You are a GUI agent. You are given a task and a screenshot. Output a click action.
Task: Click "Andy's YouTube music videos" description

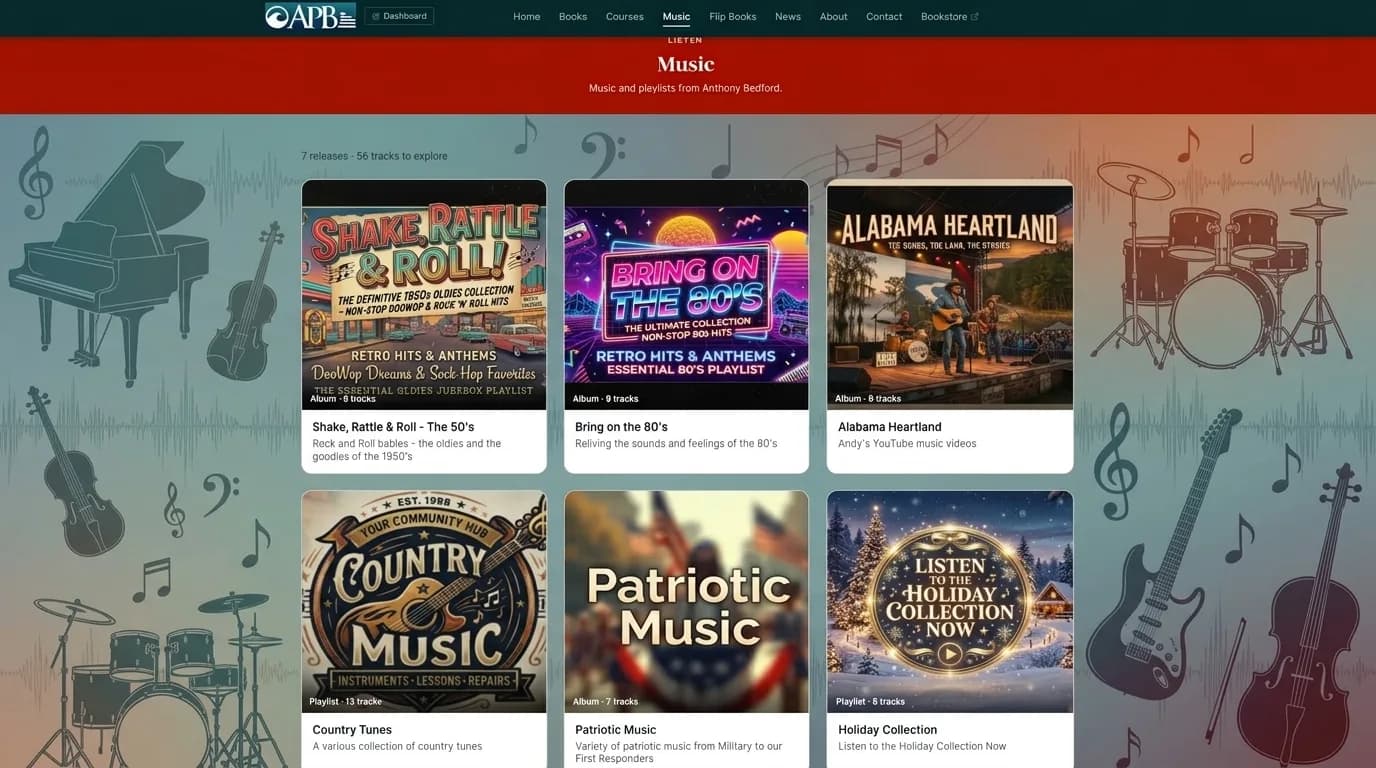pos(907,444)
